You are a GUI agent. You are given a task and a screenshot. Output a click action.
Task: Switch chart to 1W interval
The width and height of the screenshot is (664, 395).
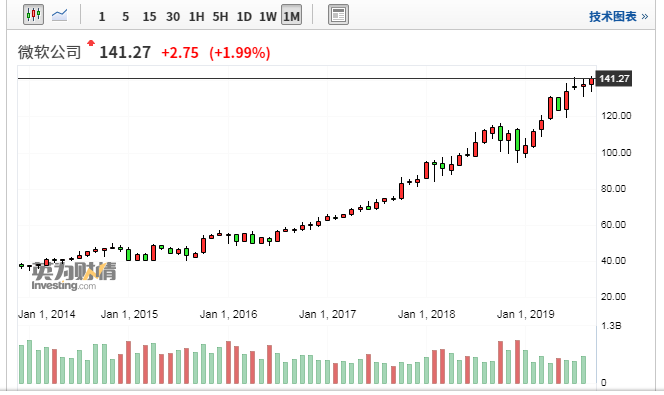tap(268, 17)
